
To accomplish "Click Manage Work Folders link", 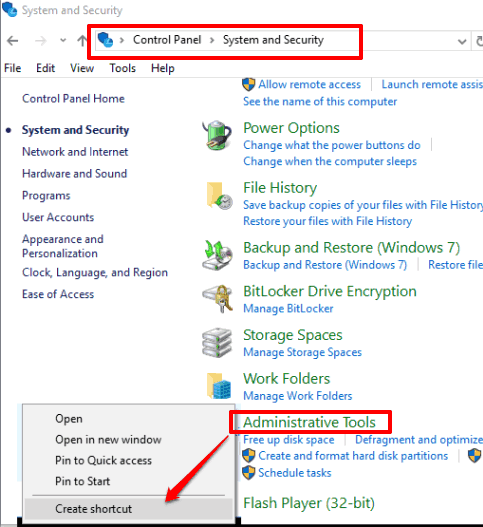I will coord(298,396).
